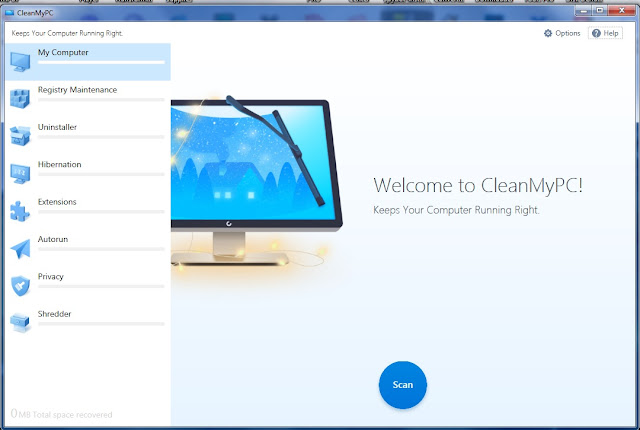Screen dimensions: 640x430
Task: Click the My Computer progress bar
Action: point(101,62)
